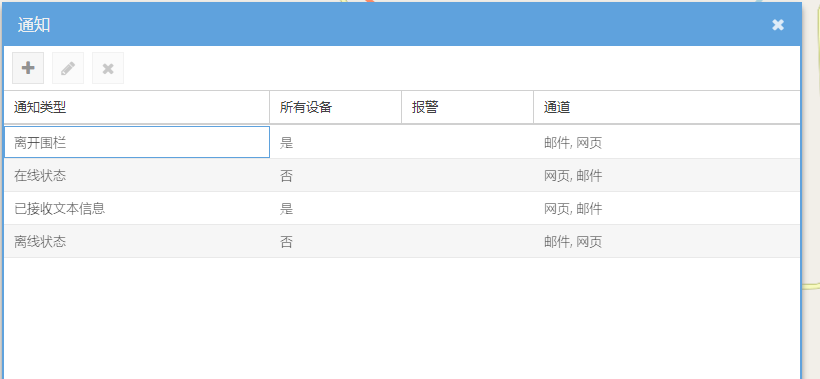Image resolution: width=820 pixels, height=379 pixels.
Task: Click the 报警 column header
Action: [468, 107]
